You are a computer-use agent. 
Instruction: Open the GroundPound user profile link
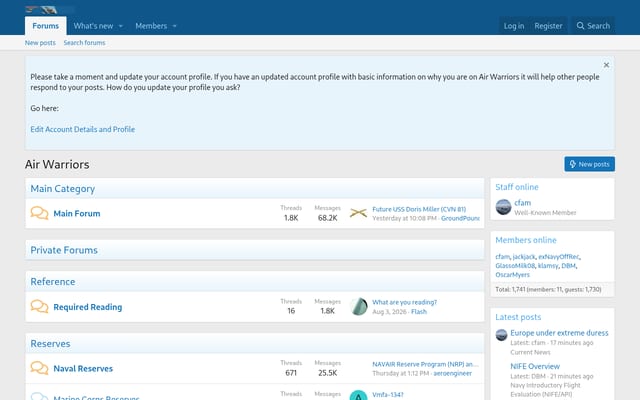[460, 218]
